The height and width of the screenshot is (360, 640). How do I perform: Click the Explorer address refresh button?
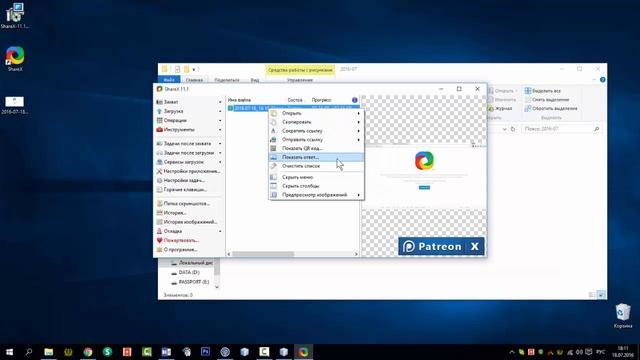513,129
